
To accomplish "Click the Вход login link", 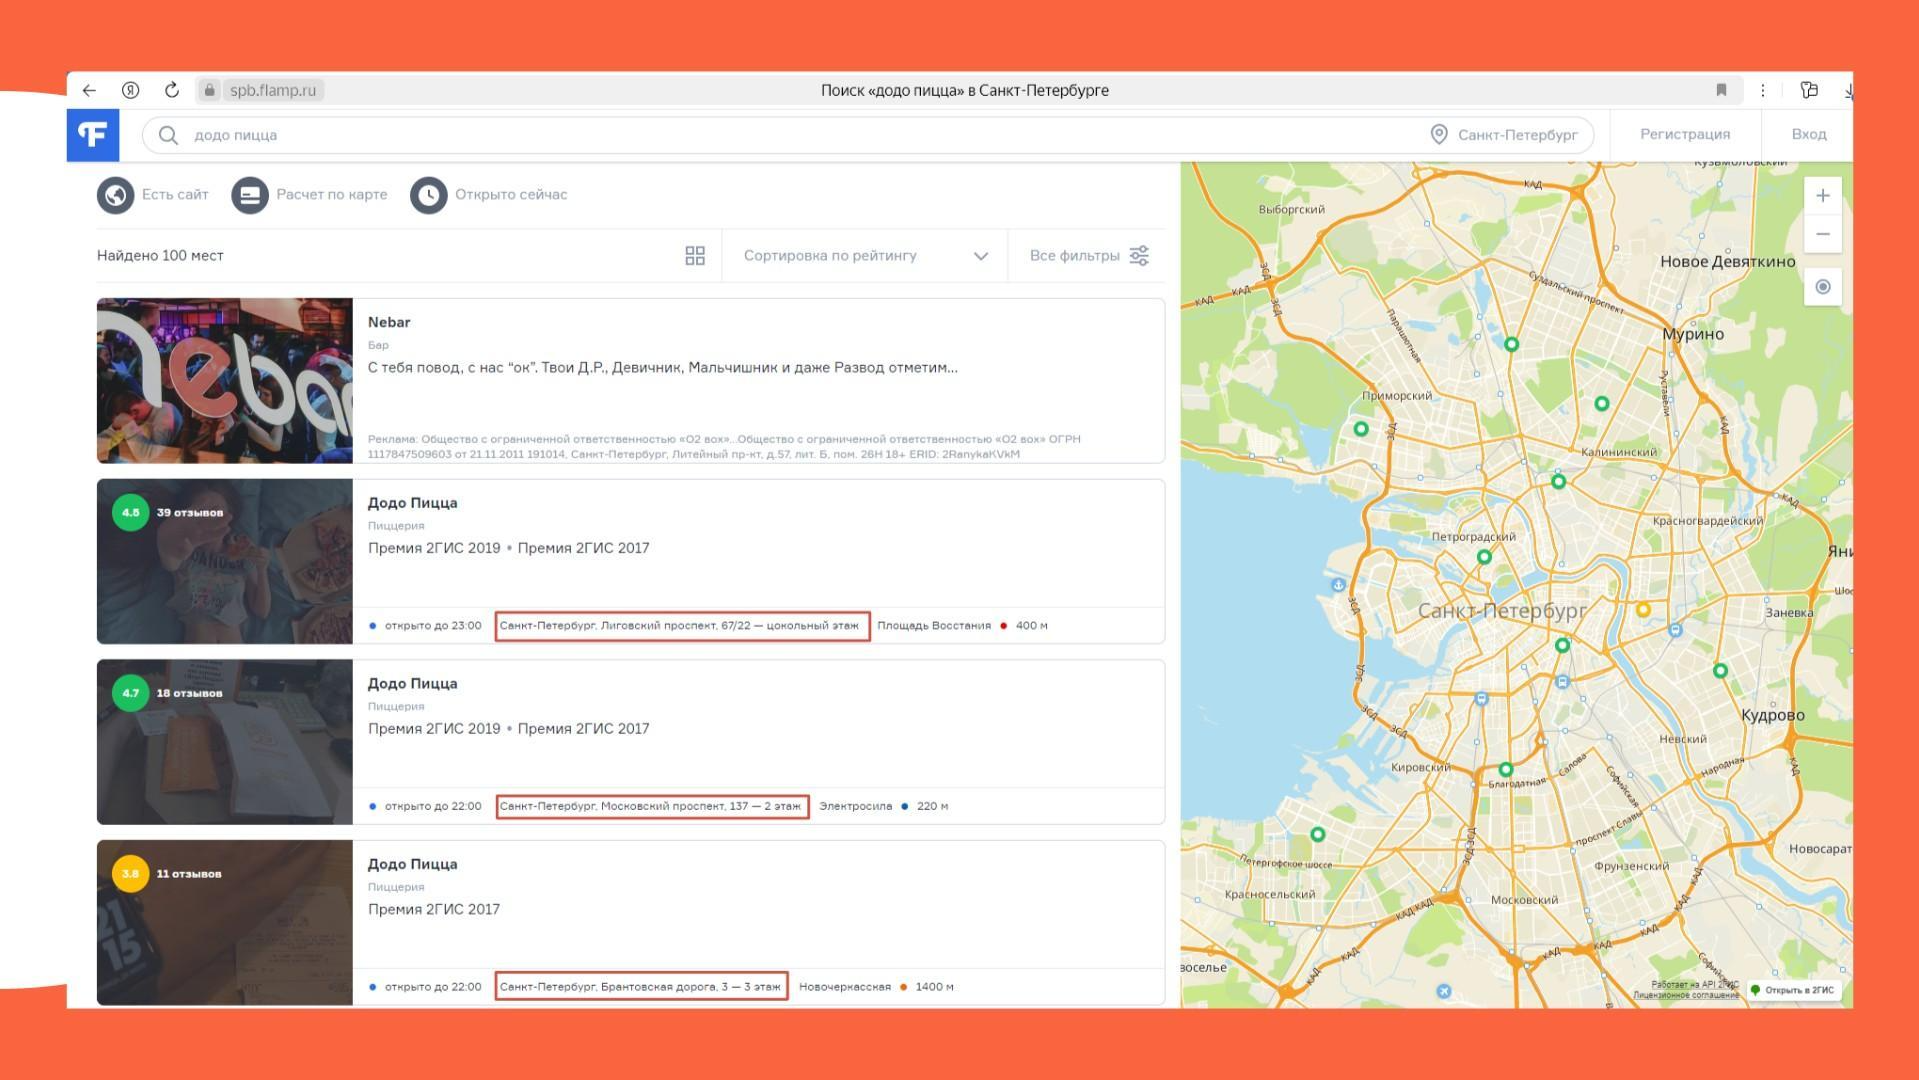I will [1809, 134].
